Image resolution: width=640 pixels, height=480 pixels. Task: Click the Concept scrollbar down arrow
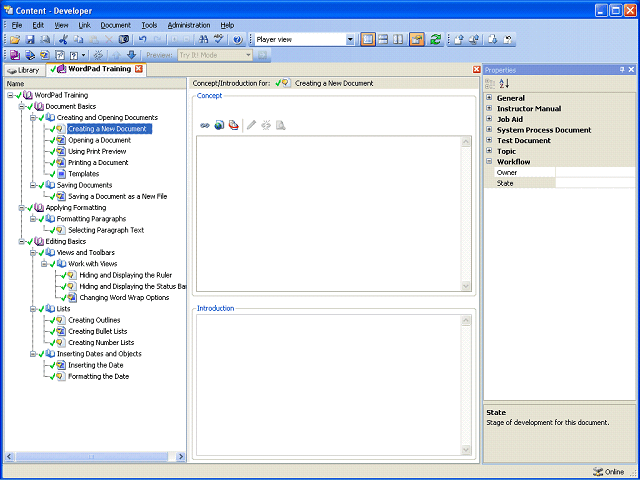466,286
